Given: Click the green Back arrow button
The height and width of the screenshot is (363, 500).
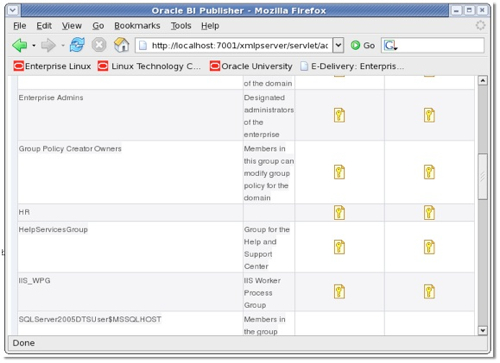Looking at the screenshot, I should [19, 45].
